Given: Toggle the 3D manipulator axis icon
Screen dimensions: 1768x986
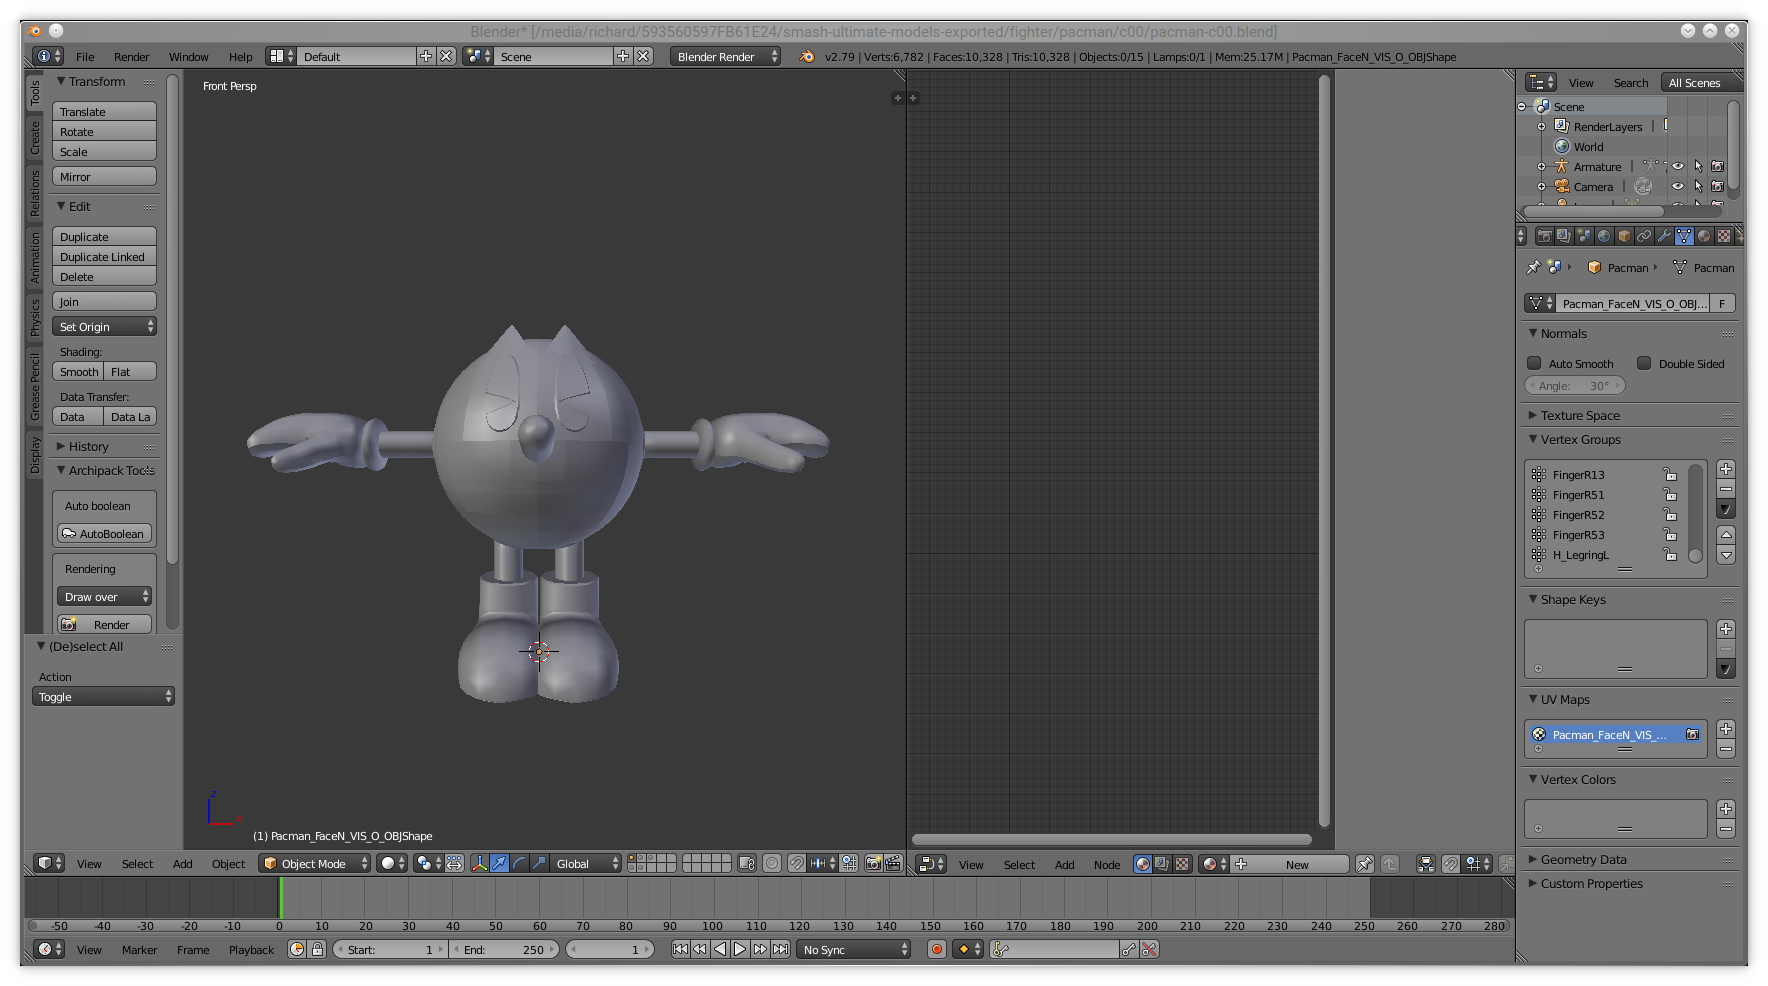Looking at the screenshot, I should pos(479,863).
